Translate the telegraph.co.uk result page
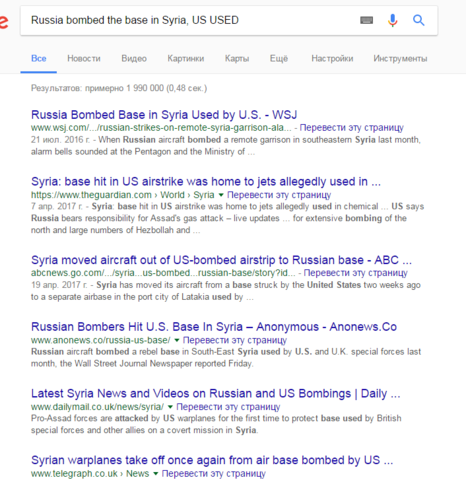Screen dimensions: 466x480 click(214, 473)
